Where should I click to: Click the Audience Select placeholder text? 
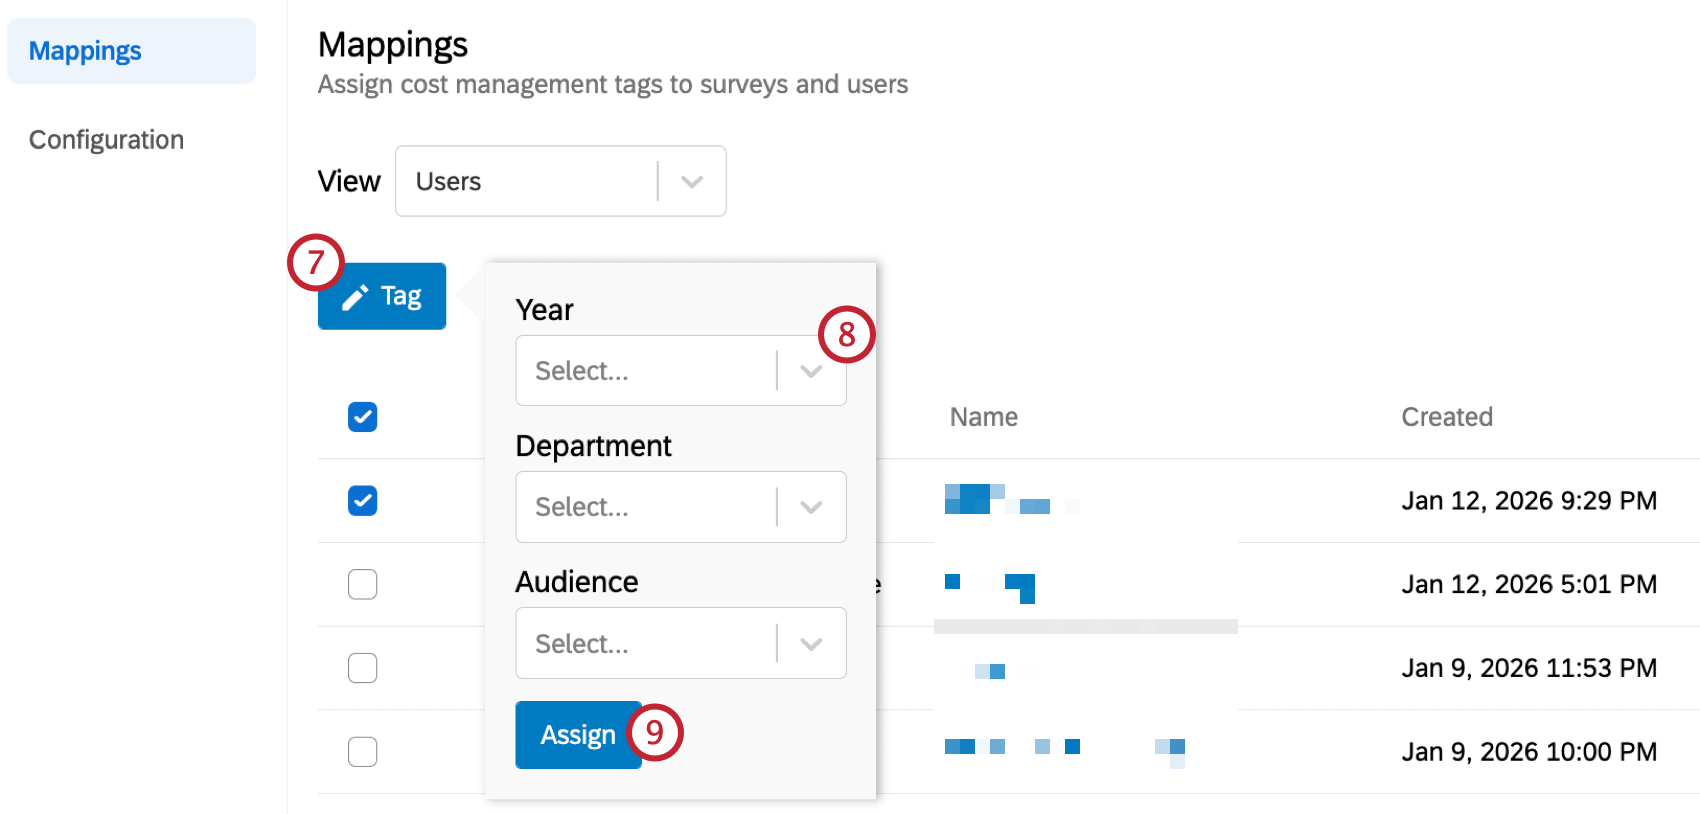click(x=582, y=644)
